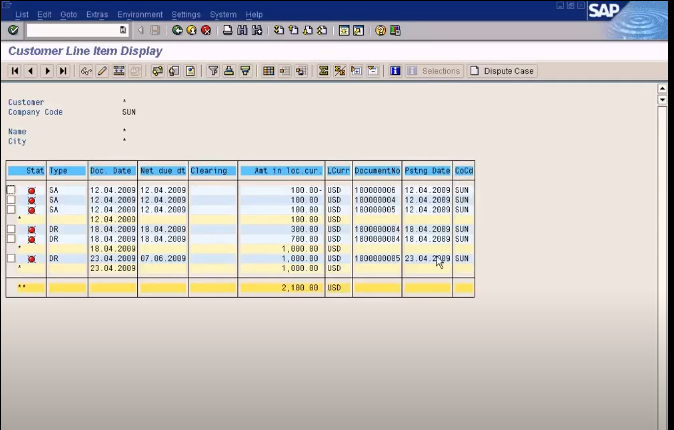Tick checkbox for the 700.00 DR row

[11, 239]
